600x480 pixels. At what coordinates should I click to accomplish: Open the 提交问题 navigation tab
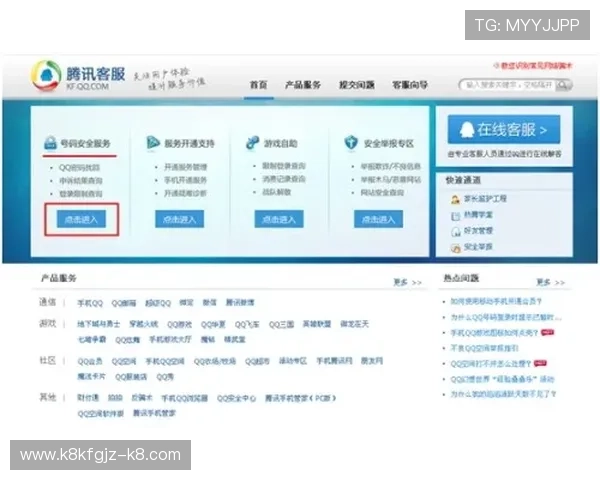356,85
